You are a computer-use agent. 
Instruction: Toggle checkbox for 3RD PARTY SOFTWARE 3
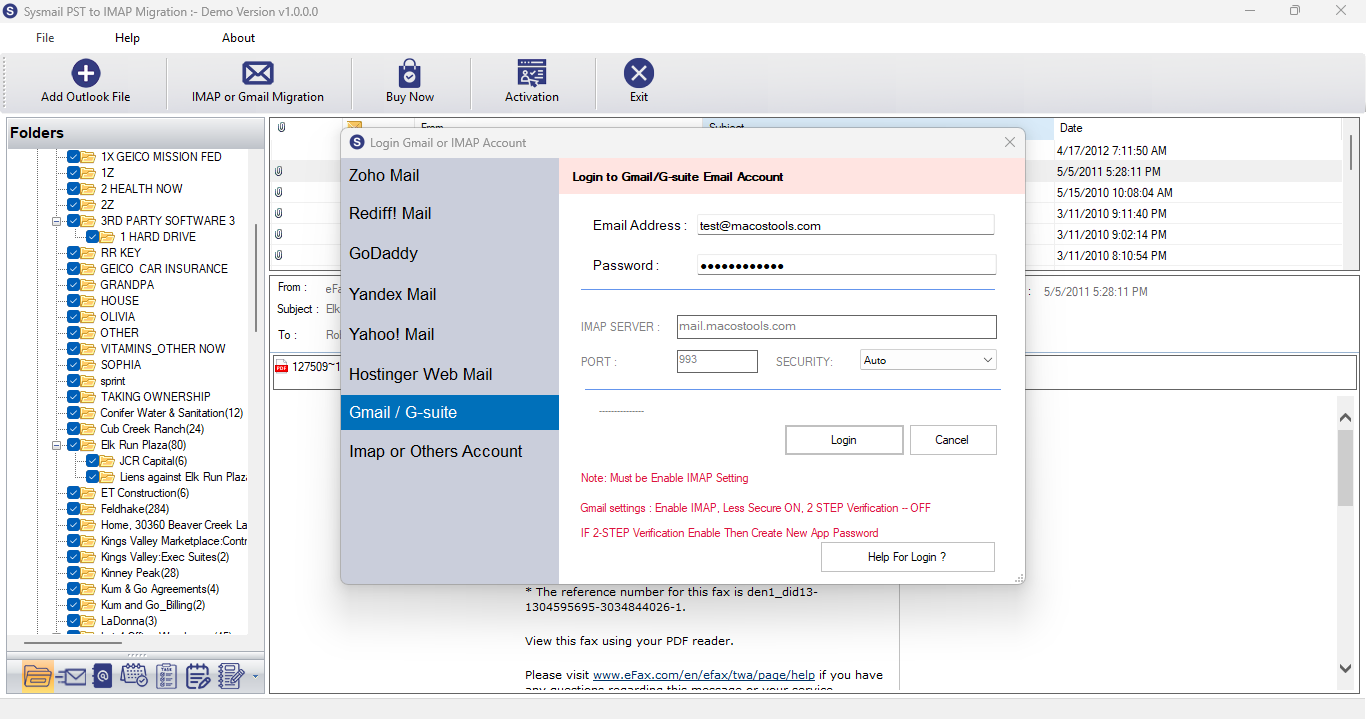[74, 221]
